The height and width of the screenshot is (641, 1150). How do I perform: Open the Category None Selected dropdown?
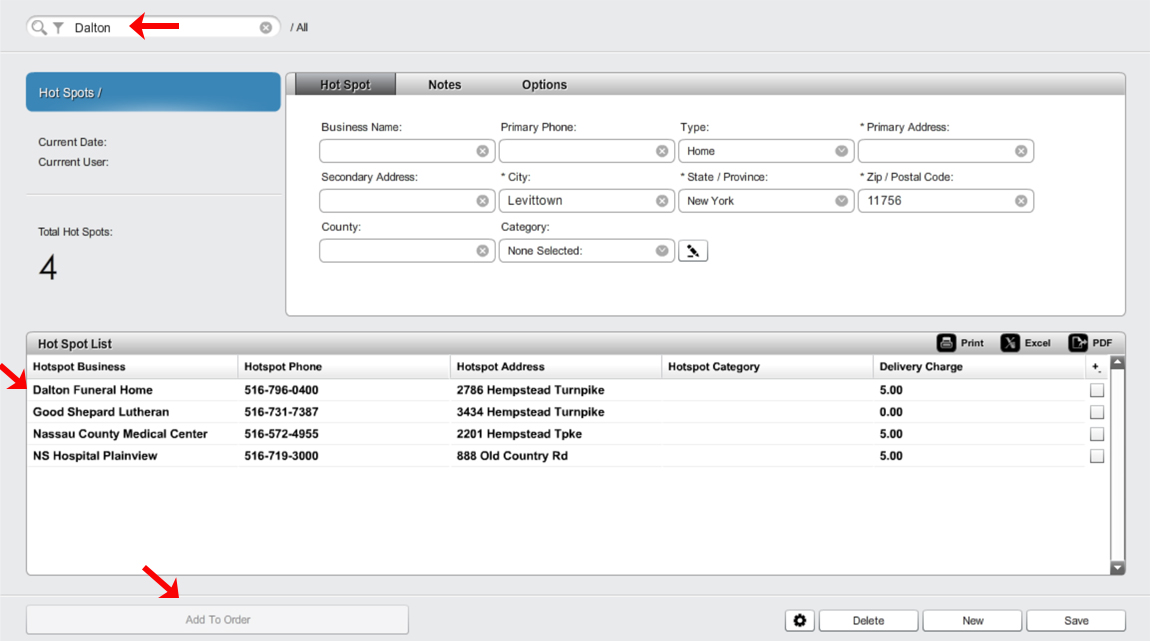pyautogui.click(x=586, y=251)
